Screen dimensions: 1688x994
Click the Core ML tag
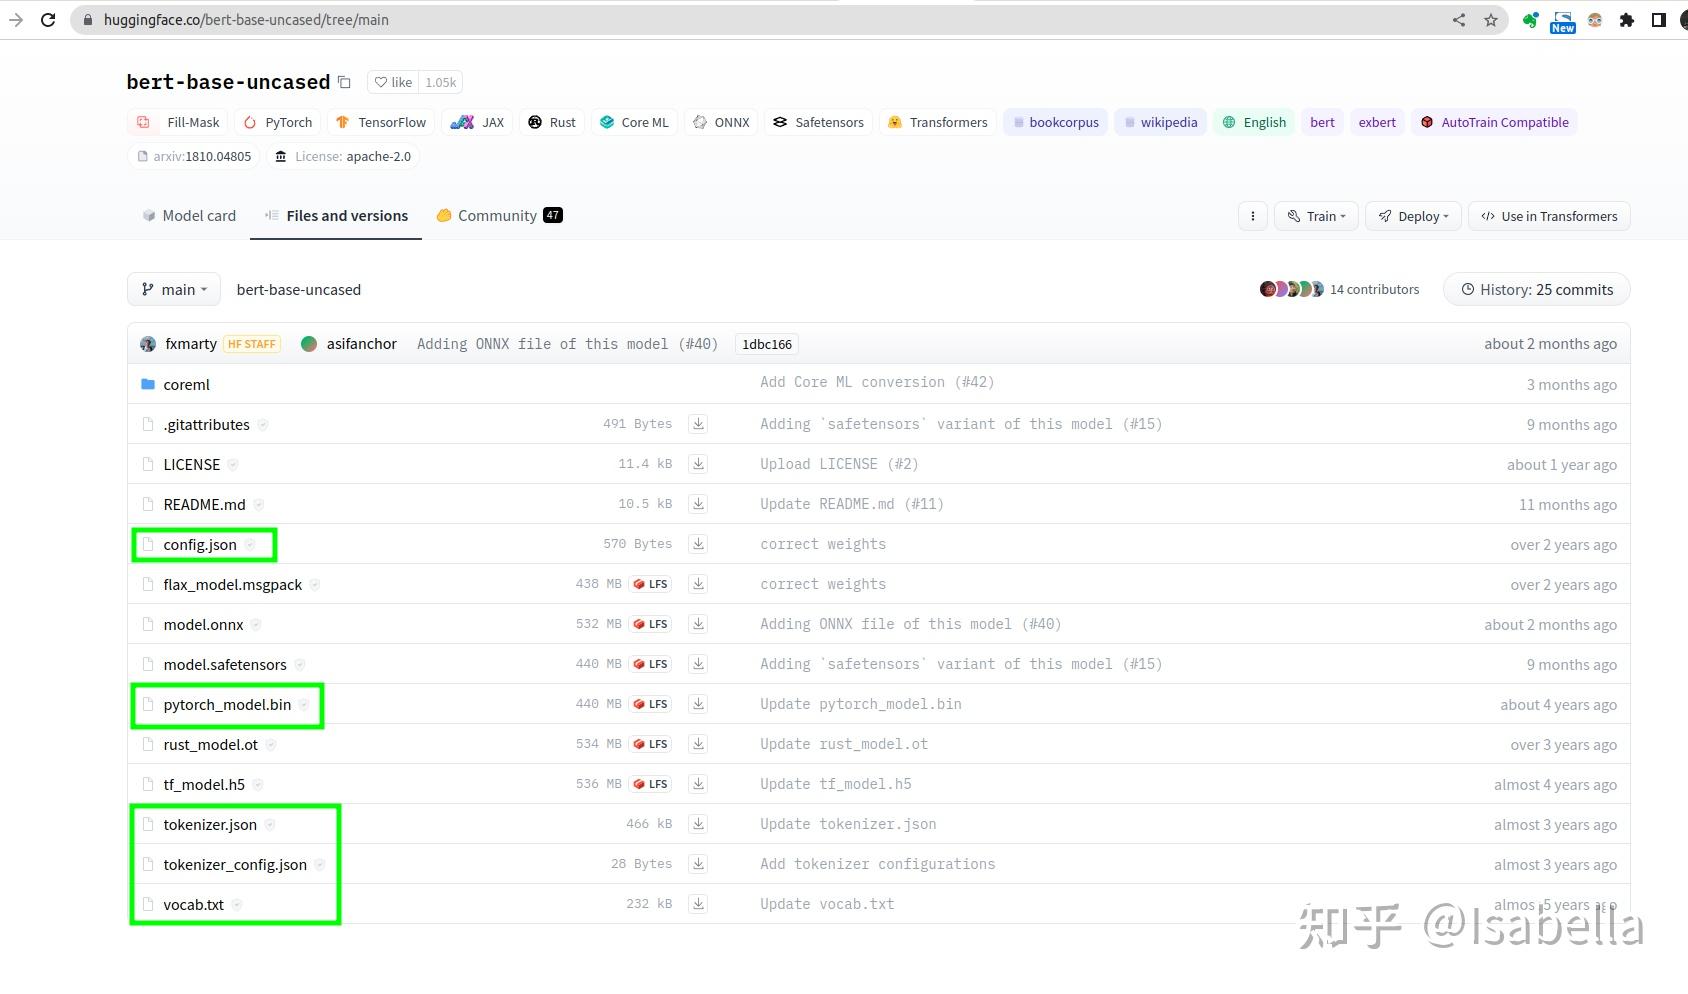click(x=634, y=122)
